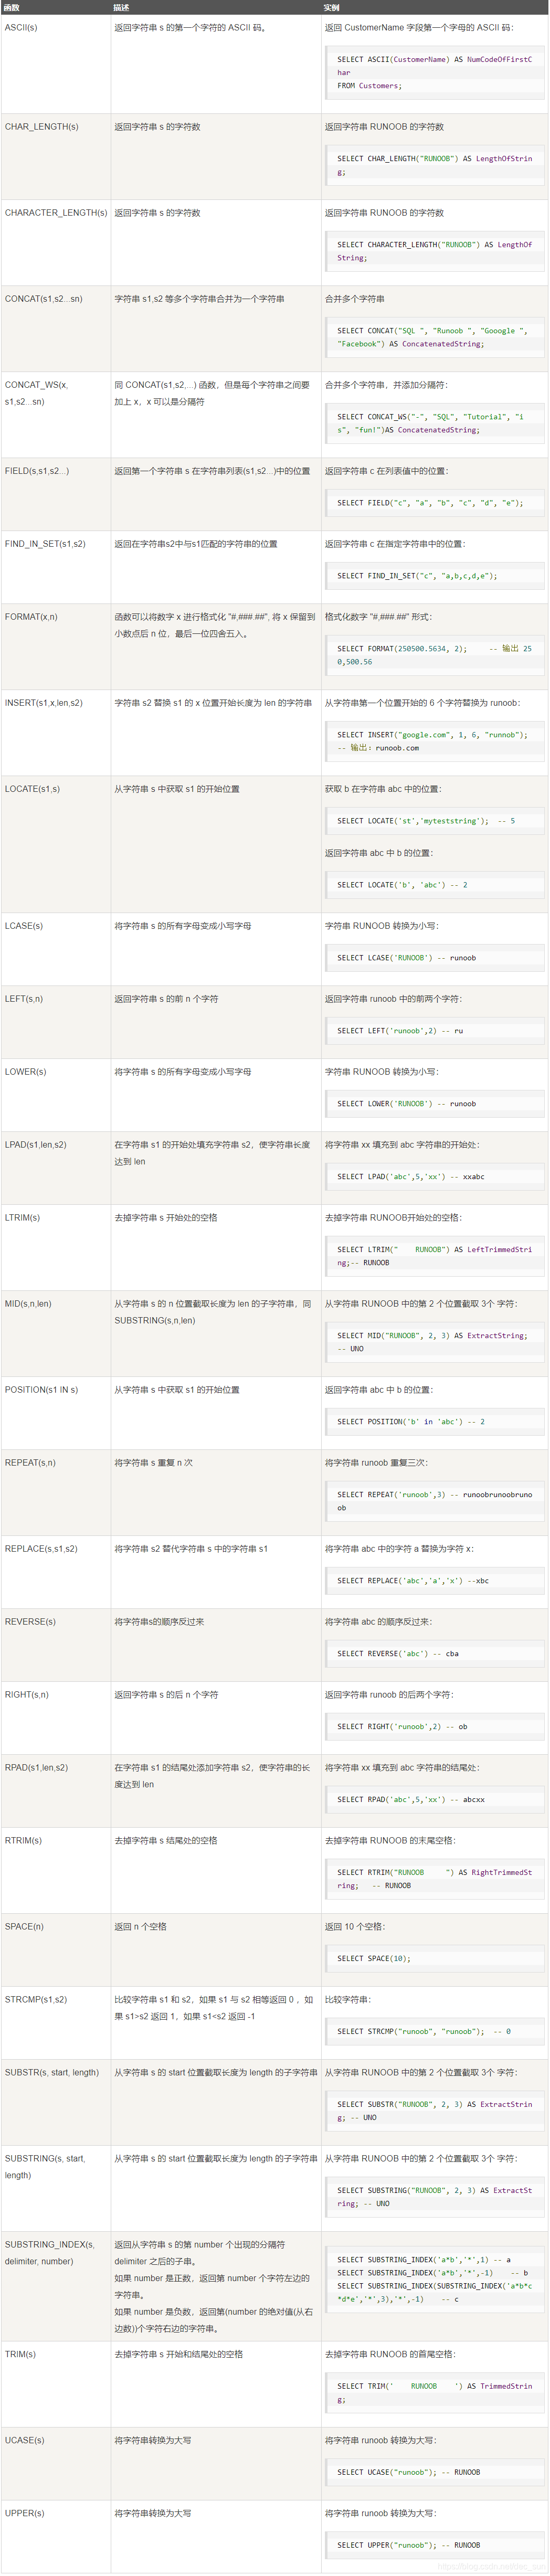Click the LCASE(s) function name
Viewport: 550px width, 2576px height.
pos(24,926)
